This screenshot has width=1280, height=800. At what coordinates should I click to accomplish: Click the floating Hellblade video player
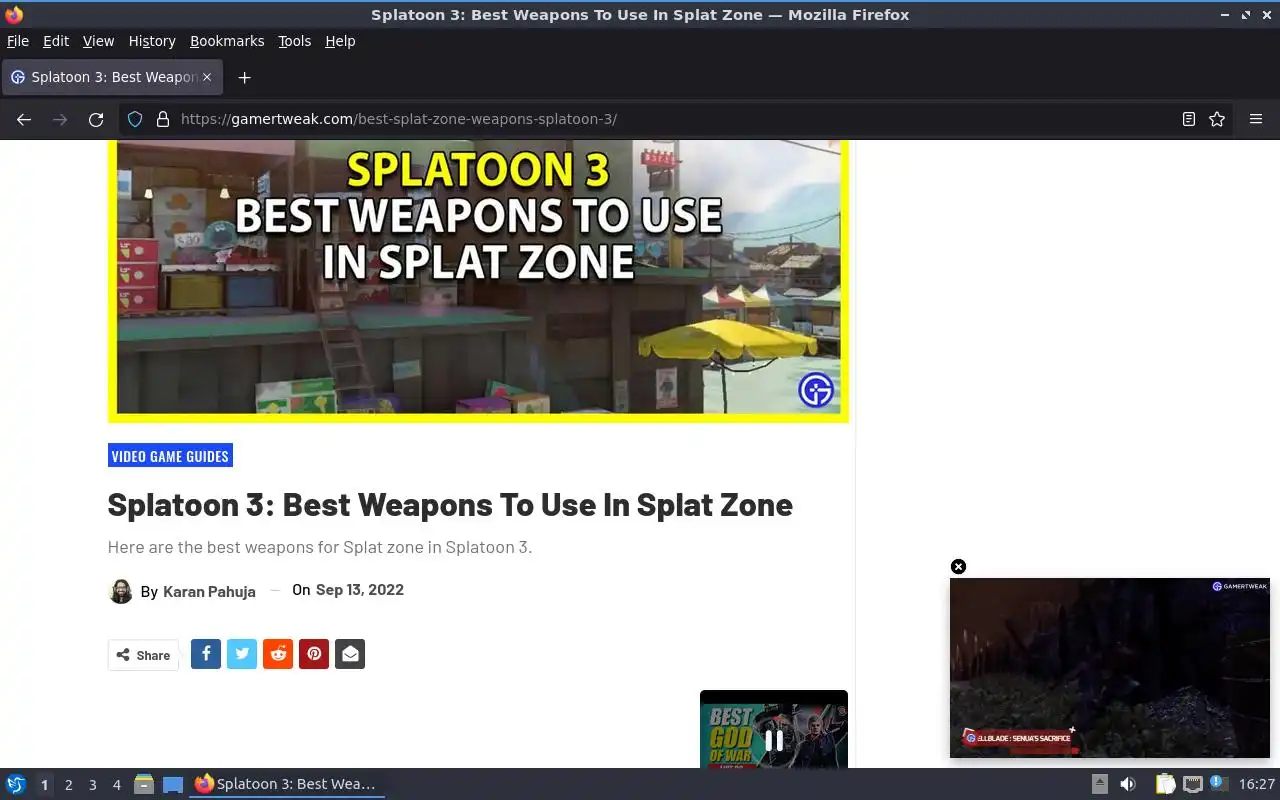pyautogui.click(x=1110, y=667)
